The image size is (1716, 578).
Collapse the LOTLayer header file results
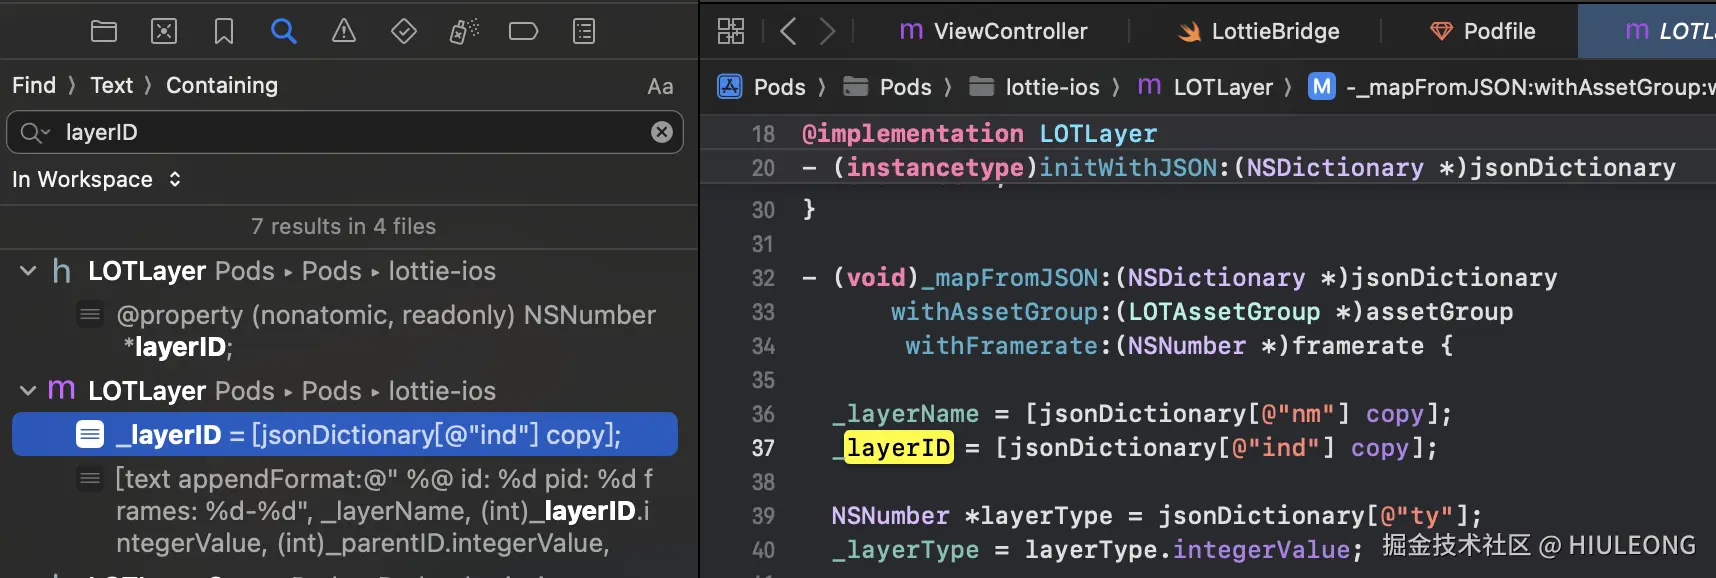coord(28,271)
